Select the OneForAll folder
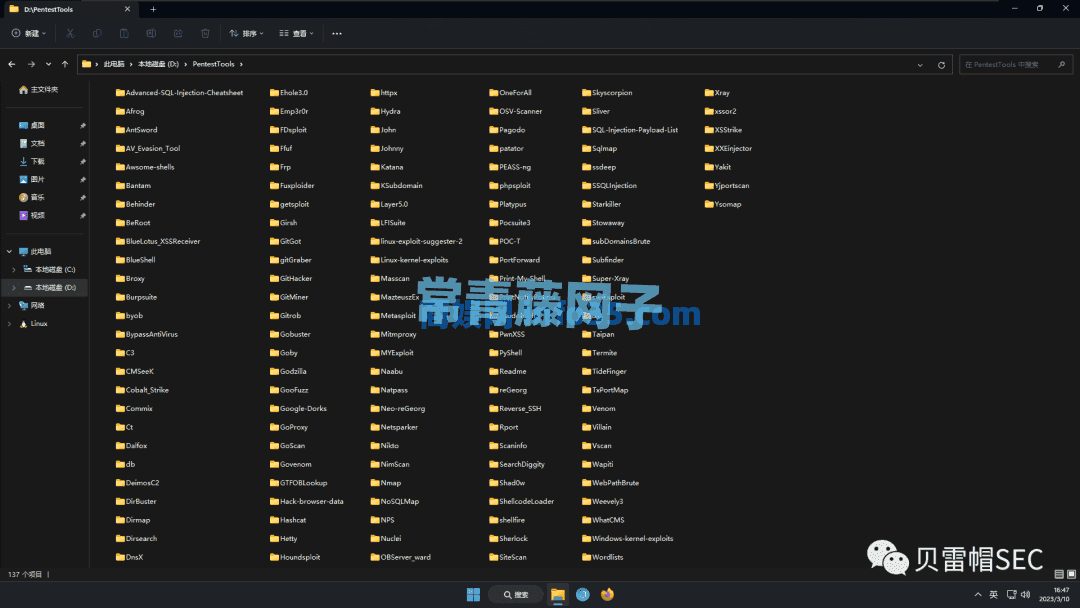Image resolution: width=1080 pixels, height=608 pixels. point(510,92)
